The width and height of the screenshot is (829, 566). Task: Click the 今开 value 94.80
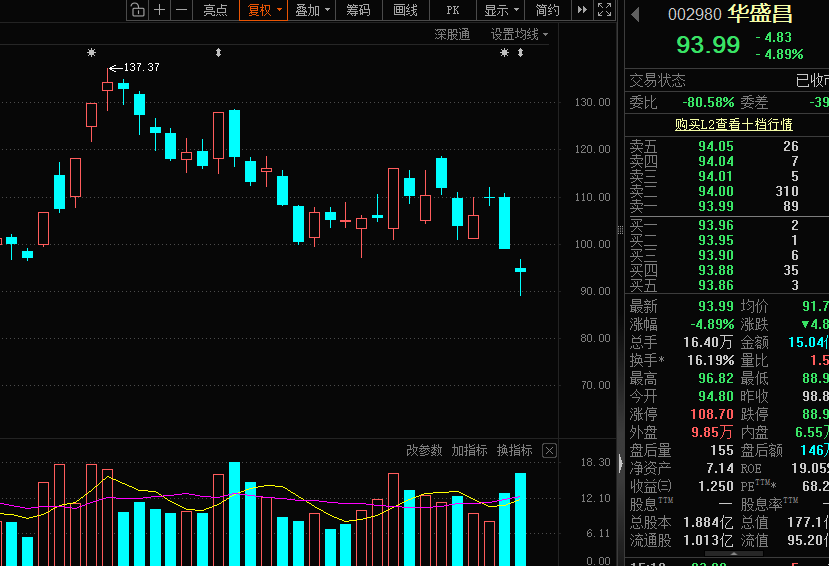715,396
